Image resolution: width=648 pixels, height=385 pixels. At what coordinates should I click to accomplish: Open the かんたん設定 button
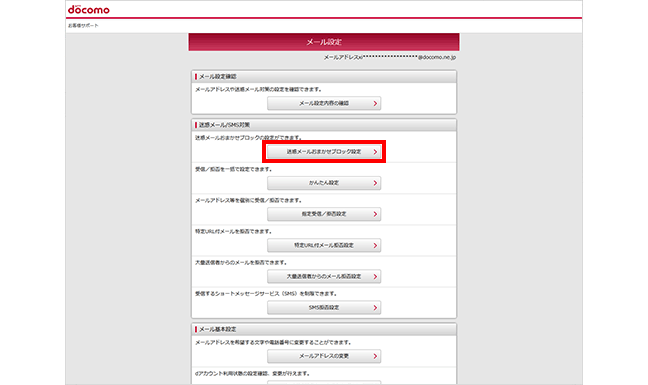324,183
